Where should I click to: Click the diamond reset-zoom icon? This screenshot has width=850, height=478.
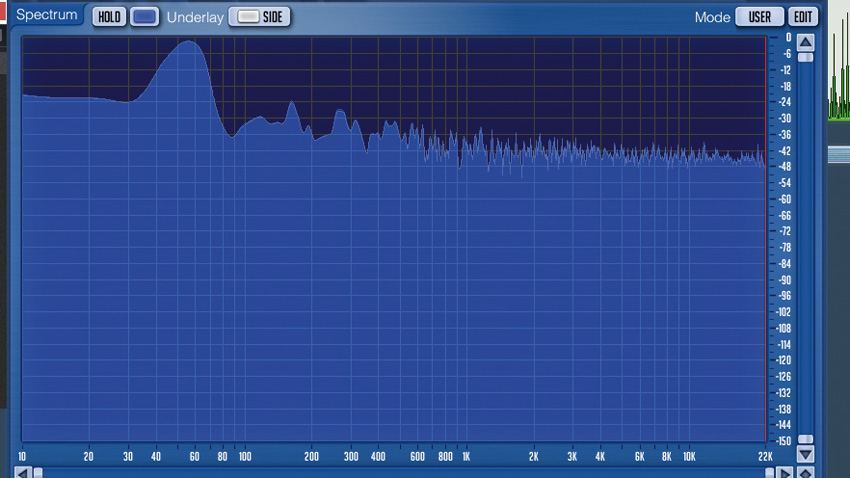pos(806,473)
